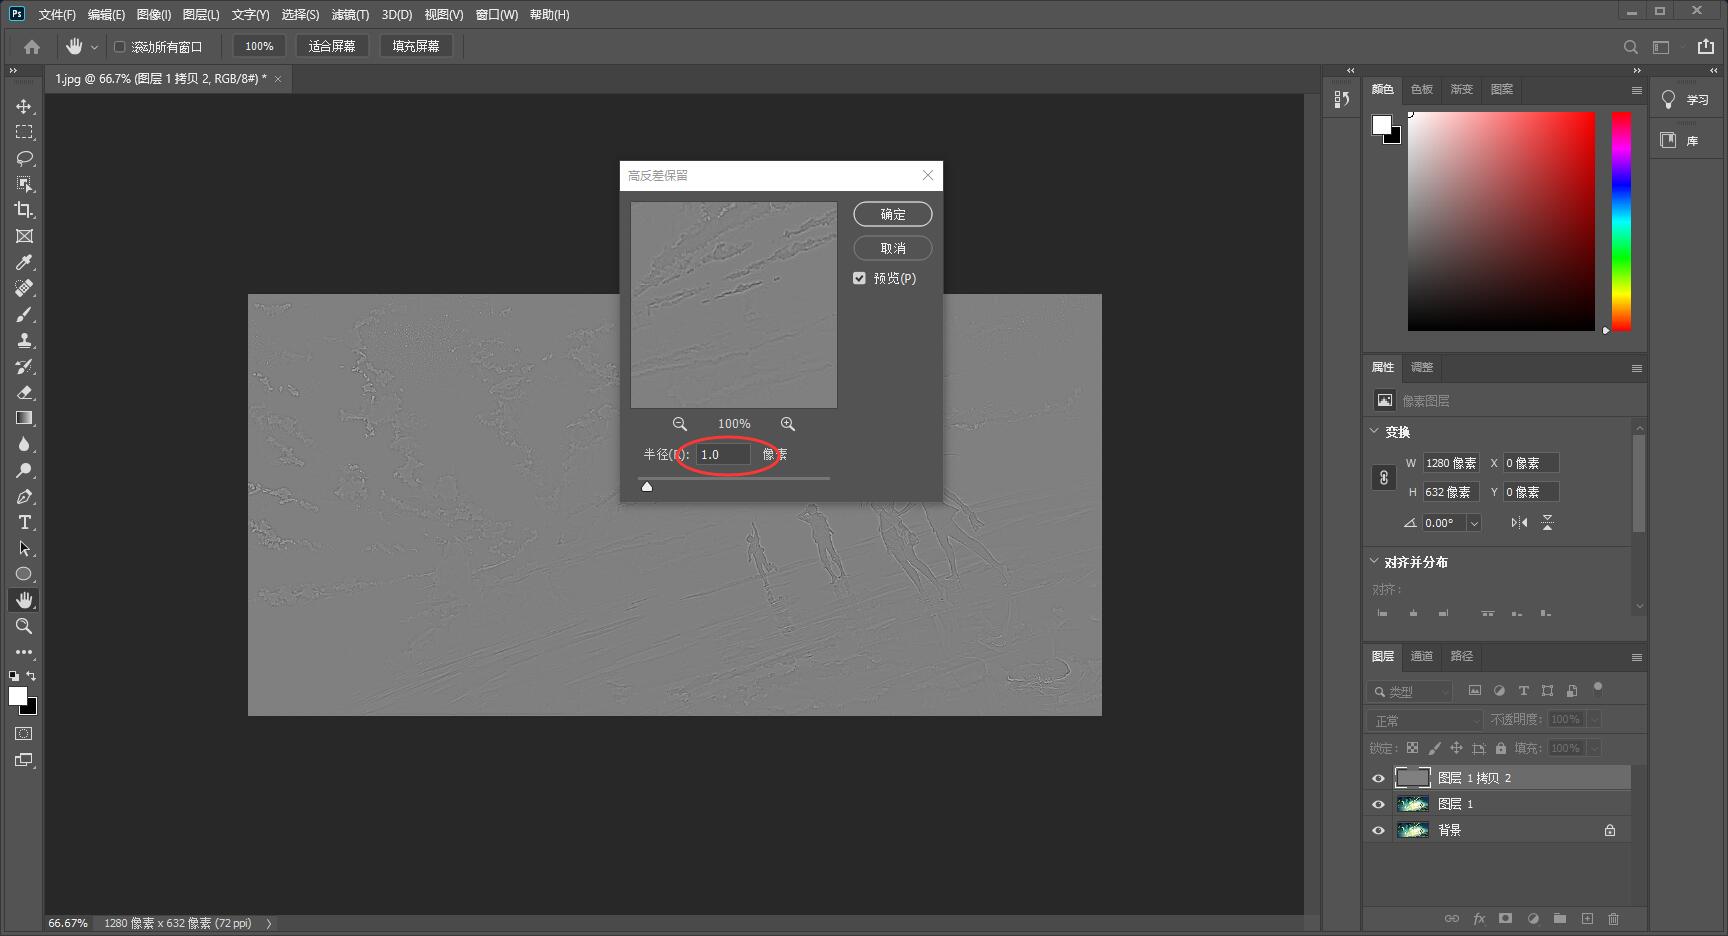
Task: Open the 滤镜(T) menu
Action: pos(350,14)
